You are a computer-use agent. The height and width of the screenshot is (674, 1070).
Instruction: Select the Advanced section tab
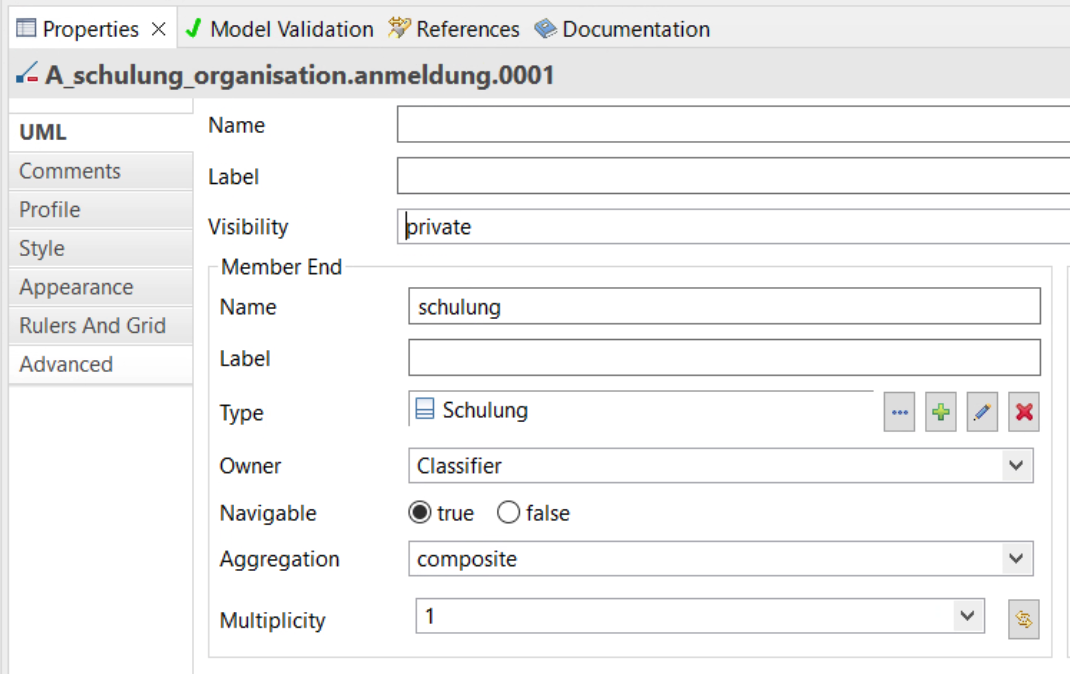(101, 364)
